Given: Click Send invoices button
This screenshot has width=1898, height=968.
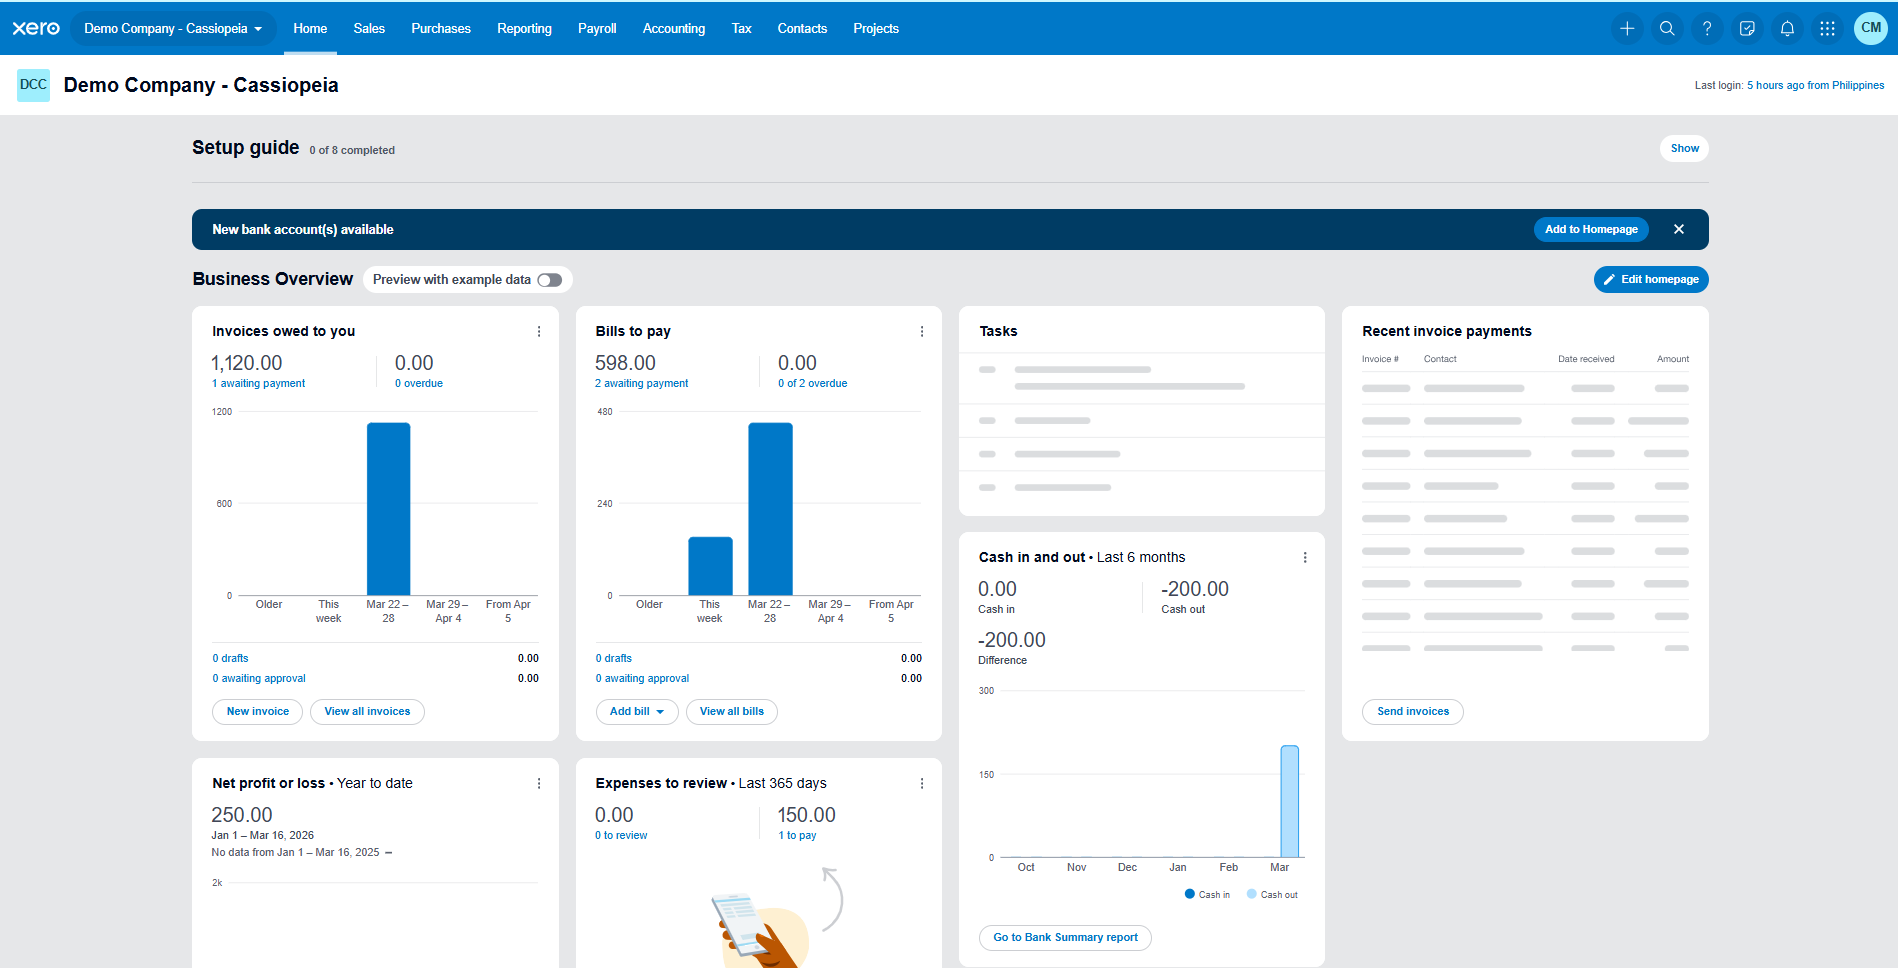Looking at the screenshot, I should (x=1413, y=711).
